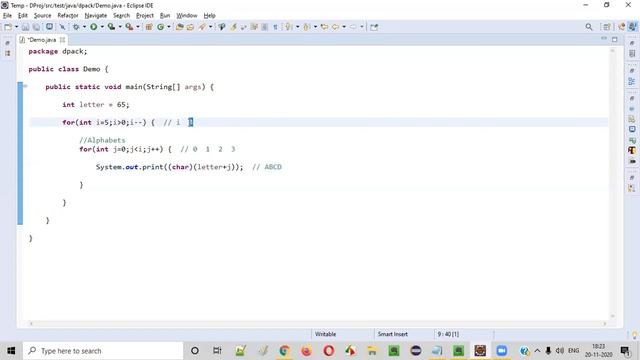Minimize the editor area
This screenshot has height=360, width=640.
(x=604, y=39)
